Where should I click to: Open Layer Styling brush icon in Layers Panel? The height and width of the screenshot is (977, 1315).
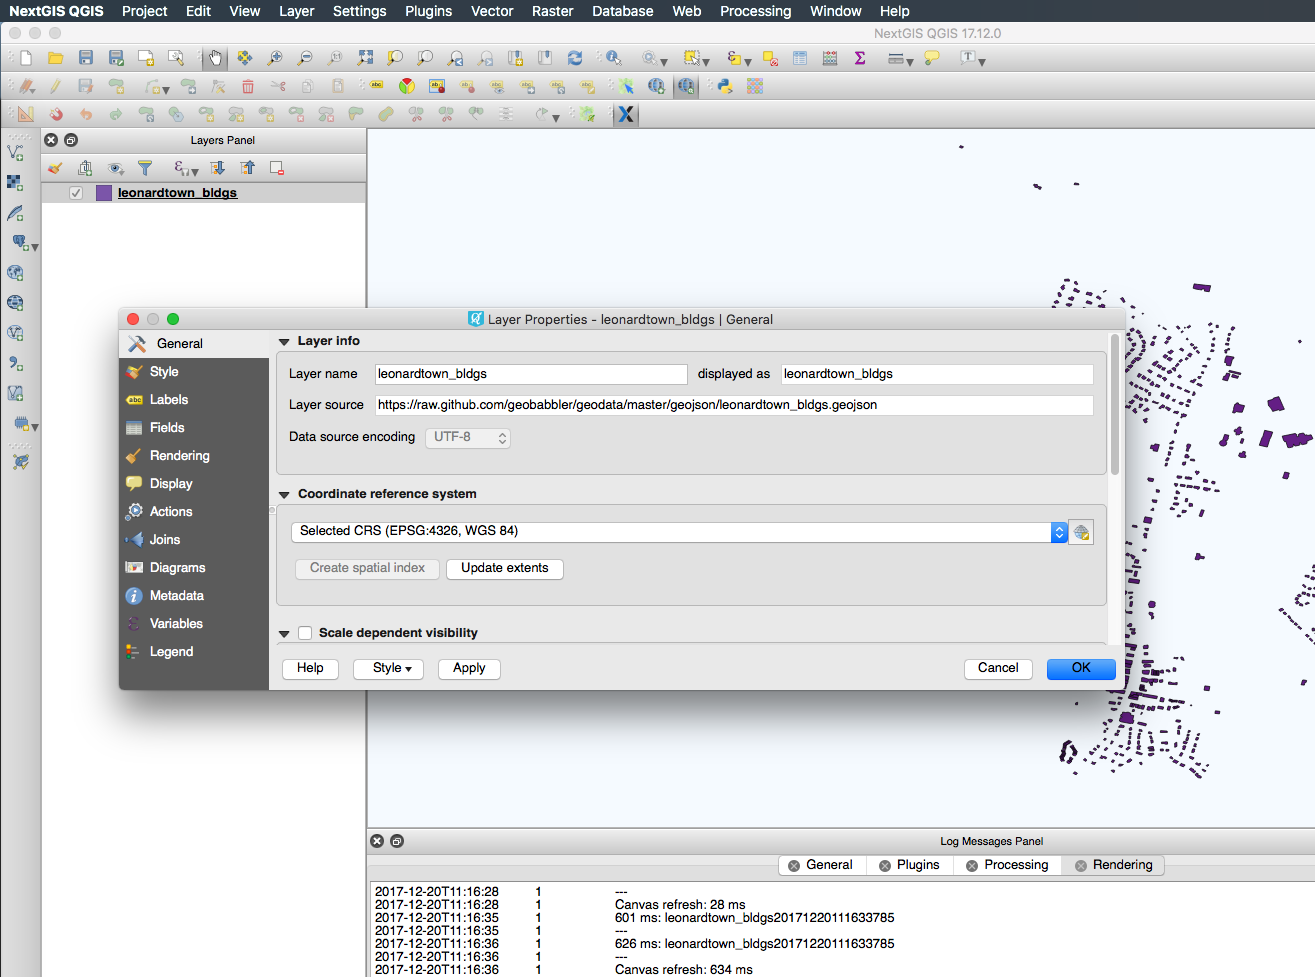(55, 168)
